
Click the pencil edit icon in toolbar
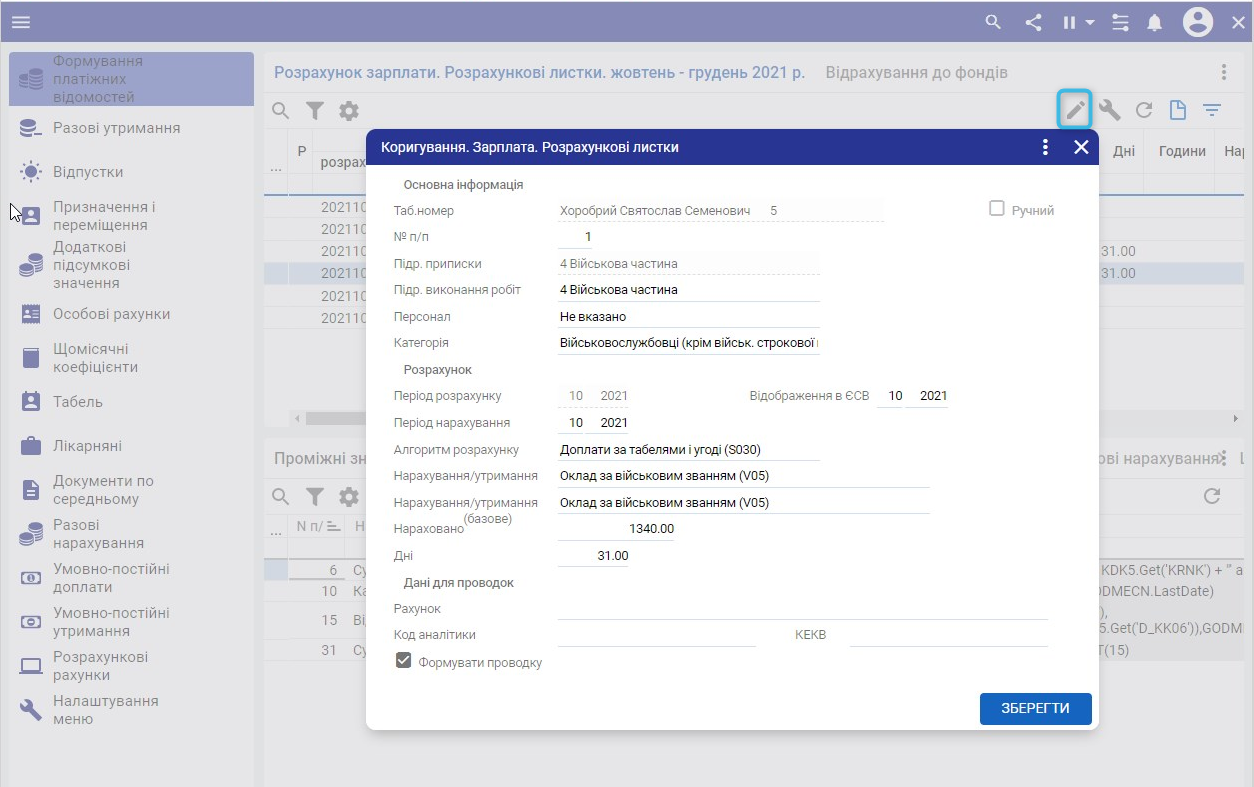point(1075,110)
